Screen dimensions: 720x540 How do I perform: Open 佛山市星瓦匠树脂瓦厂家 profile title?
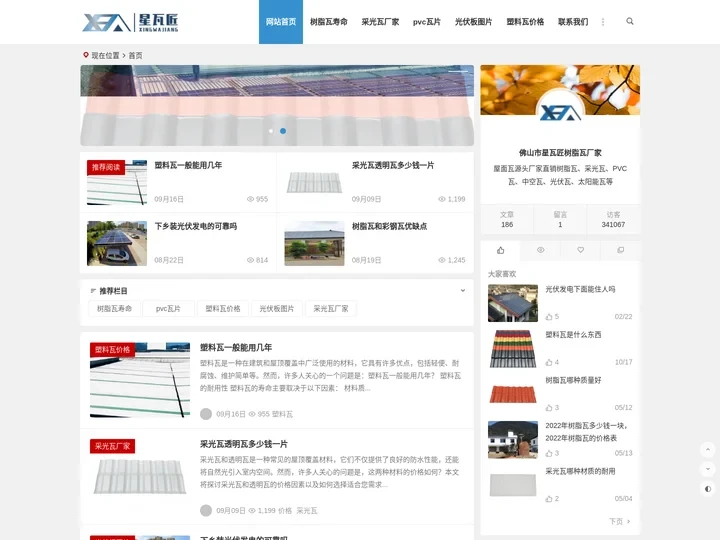click(x=560, y=153)
